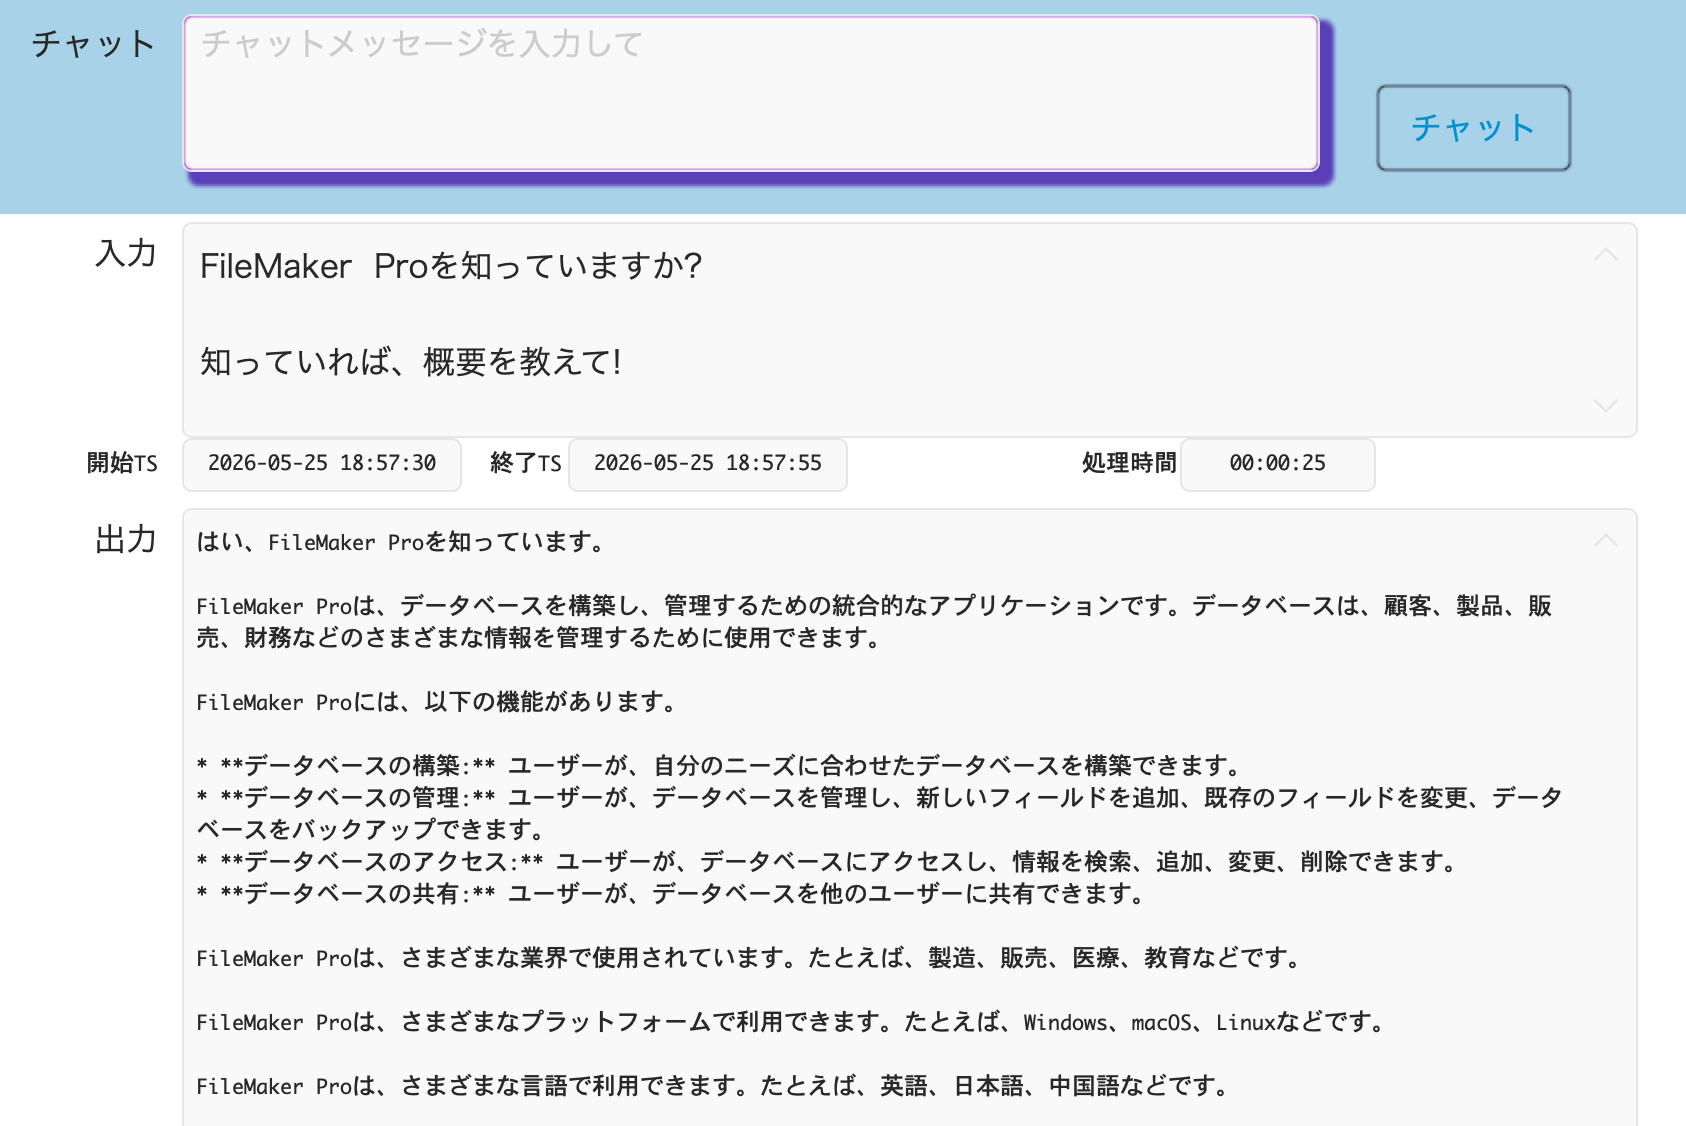Click the line 'はい、FileMaker Proを知っています。'
The image size is (1686, 1126).
tap(402, 542)
